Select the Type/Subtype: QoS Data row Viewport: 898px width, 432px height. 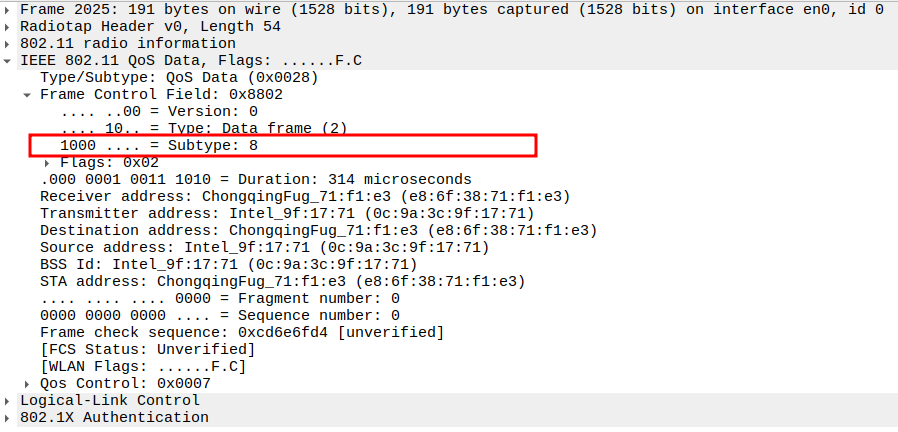179,77
